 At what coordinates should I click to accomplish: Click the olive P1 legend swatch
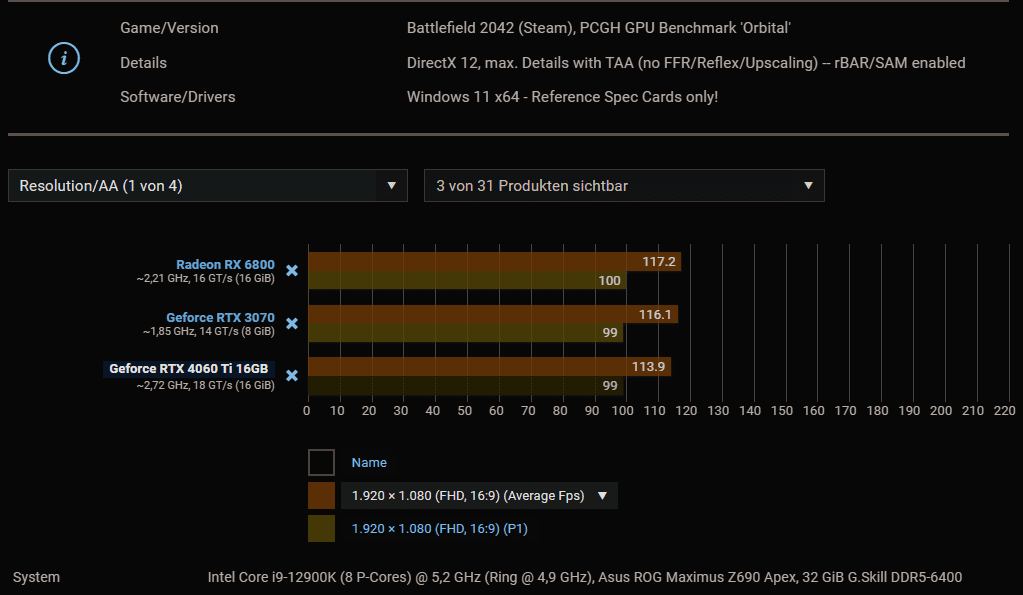coord(321,528)
